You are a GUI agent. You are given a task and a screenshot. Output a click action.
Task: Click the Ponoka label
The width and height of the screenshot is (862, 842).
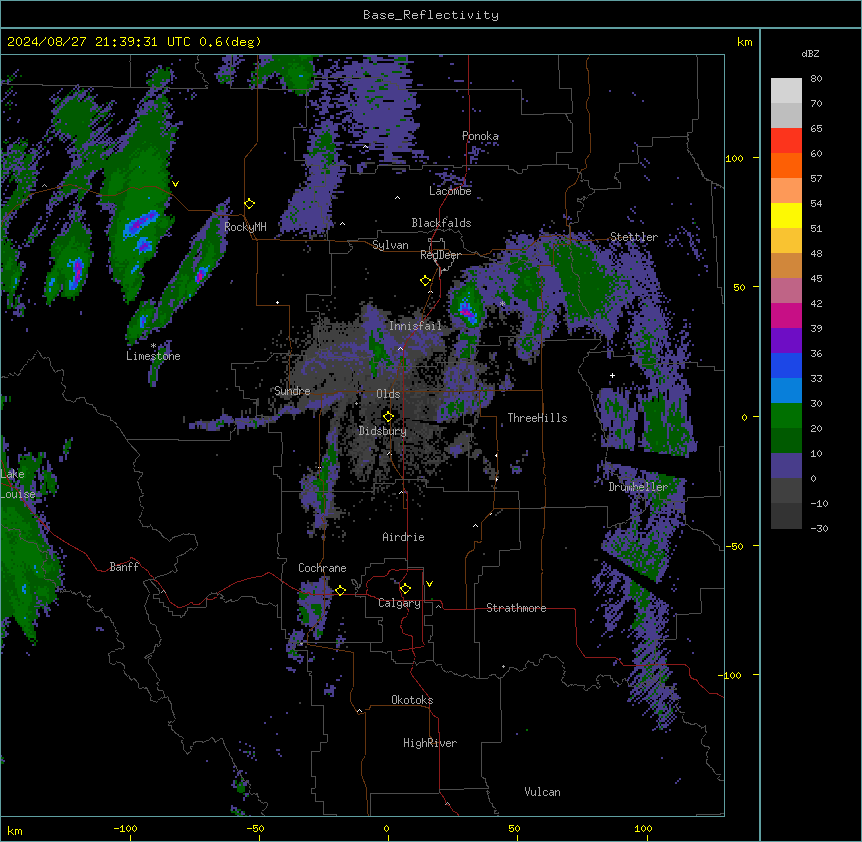tap(480, 136)
